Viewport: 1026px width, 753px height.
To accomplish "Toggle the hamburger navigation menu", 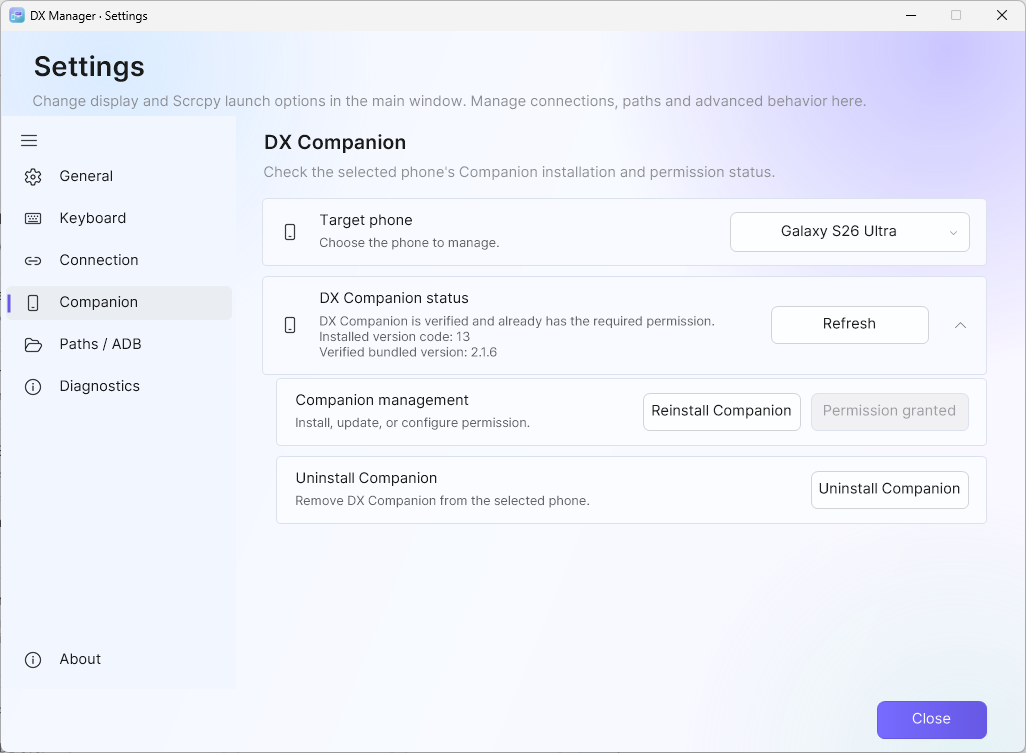I will click(29, 141).
